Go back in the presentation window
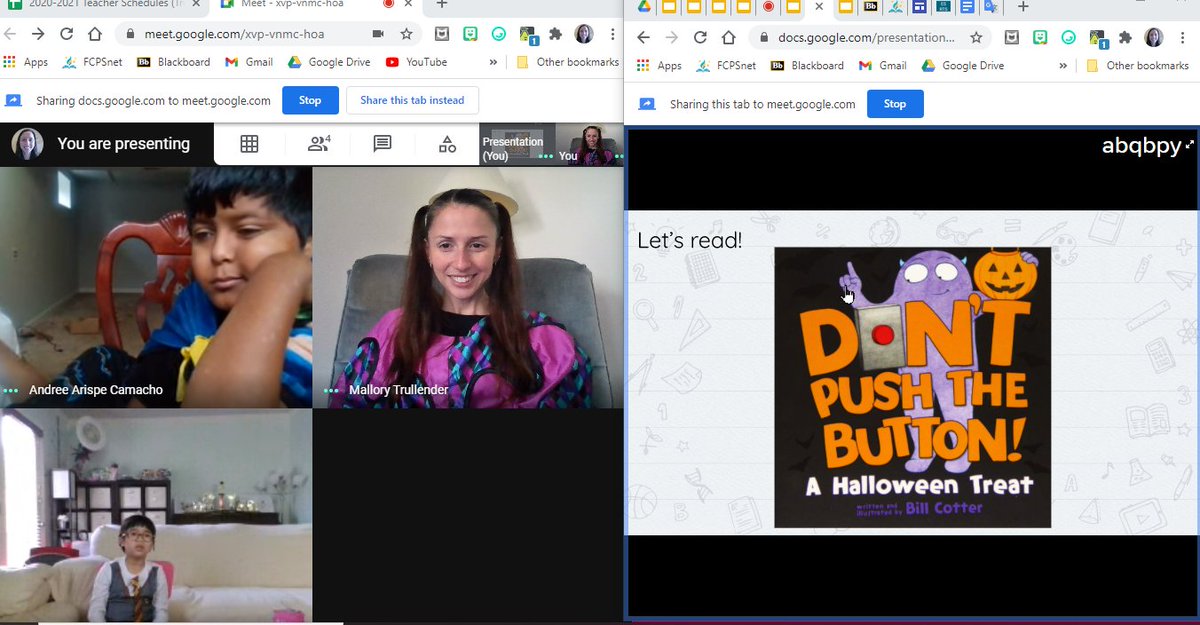Viewport: 1200px width, 625px height. [643, 38]
